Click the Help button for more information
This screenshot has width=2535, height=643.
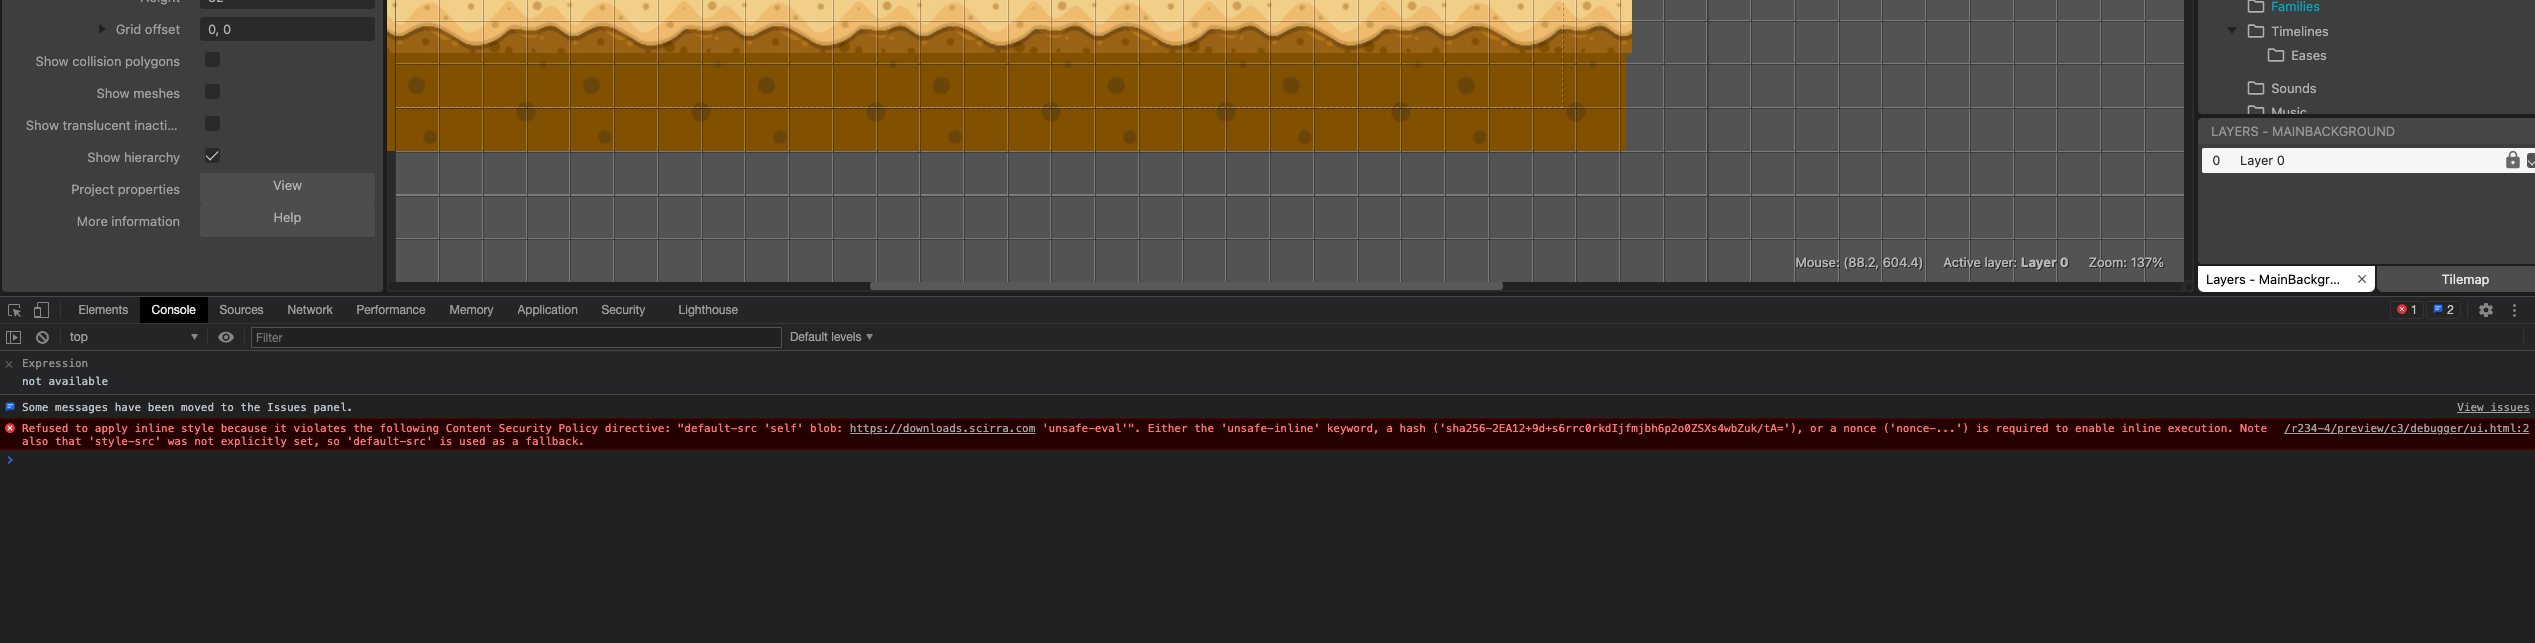tap(287, 218)
